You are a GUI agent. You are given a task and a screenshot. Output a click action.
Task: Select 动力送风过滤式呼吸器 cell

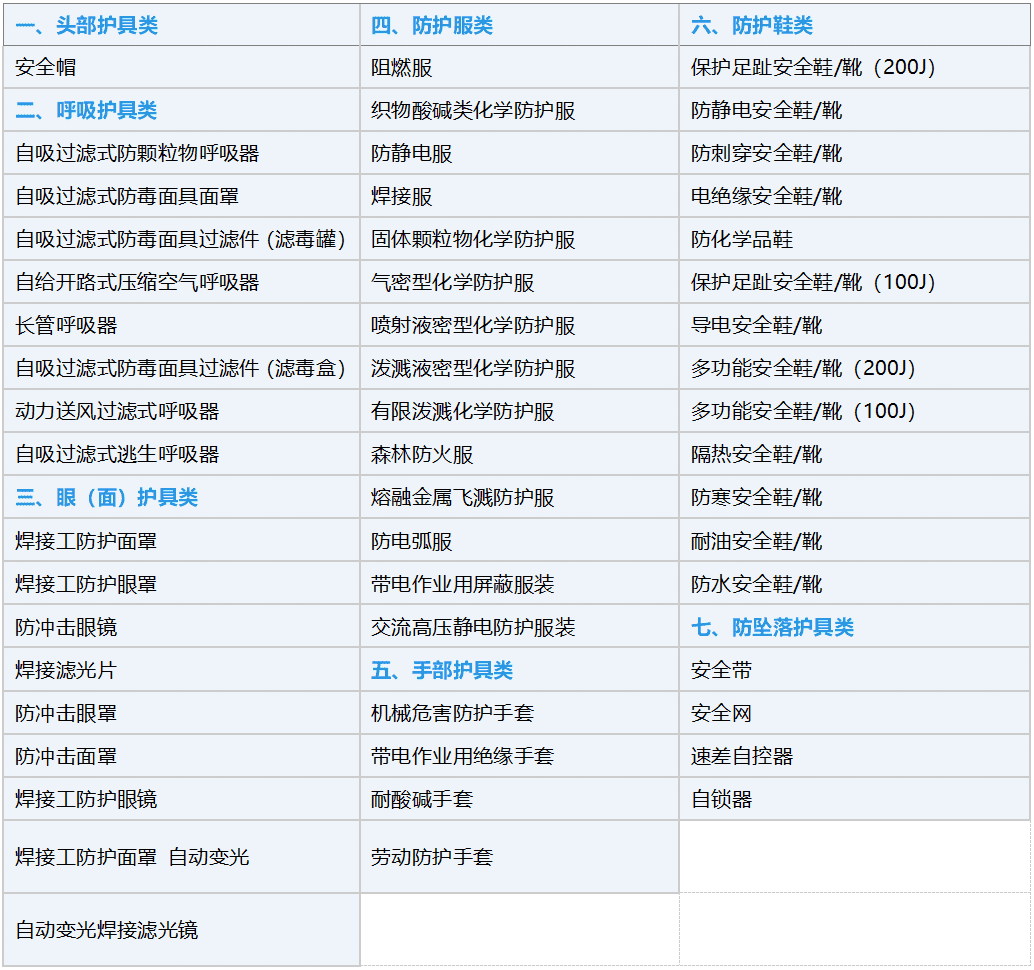click(181, 411)
